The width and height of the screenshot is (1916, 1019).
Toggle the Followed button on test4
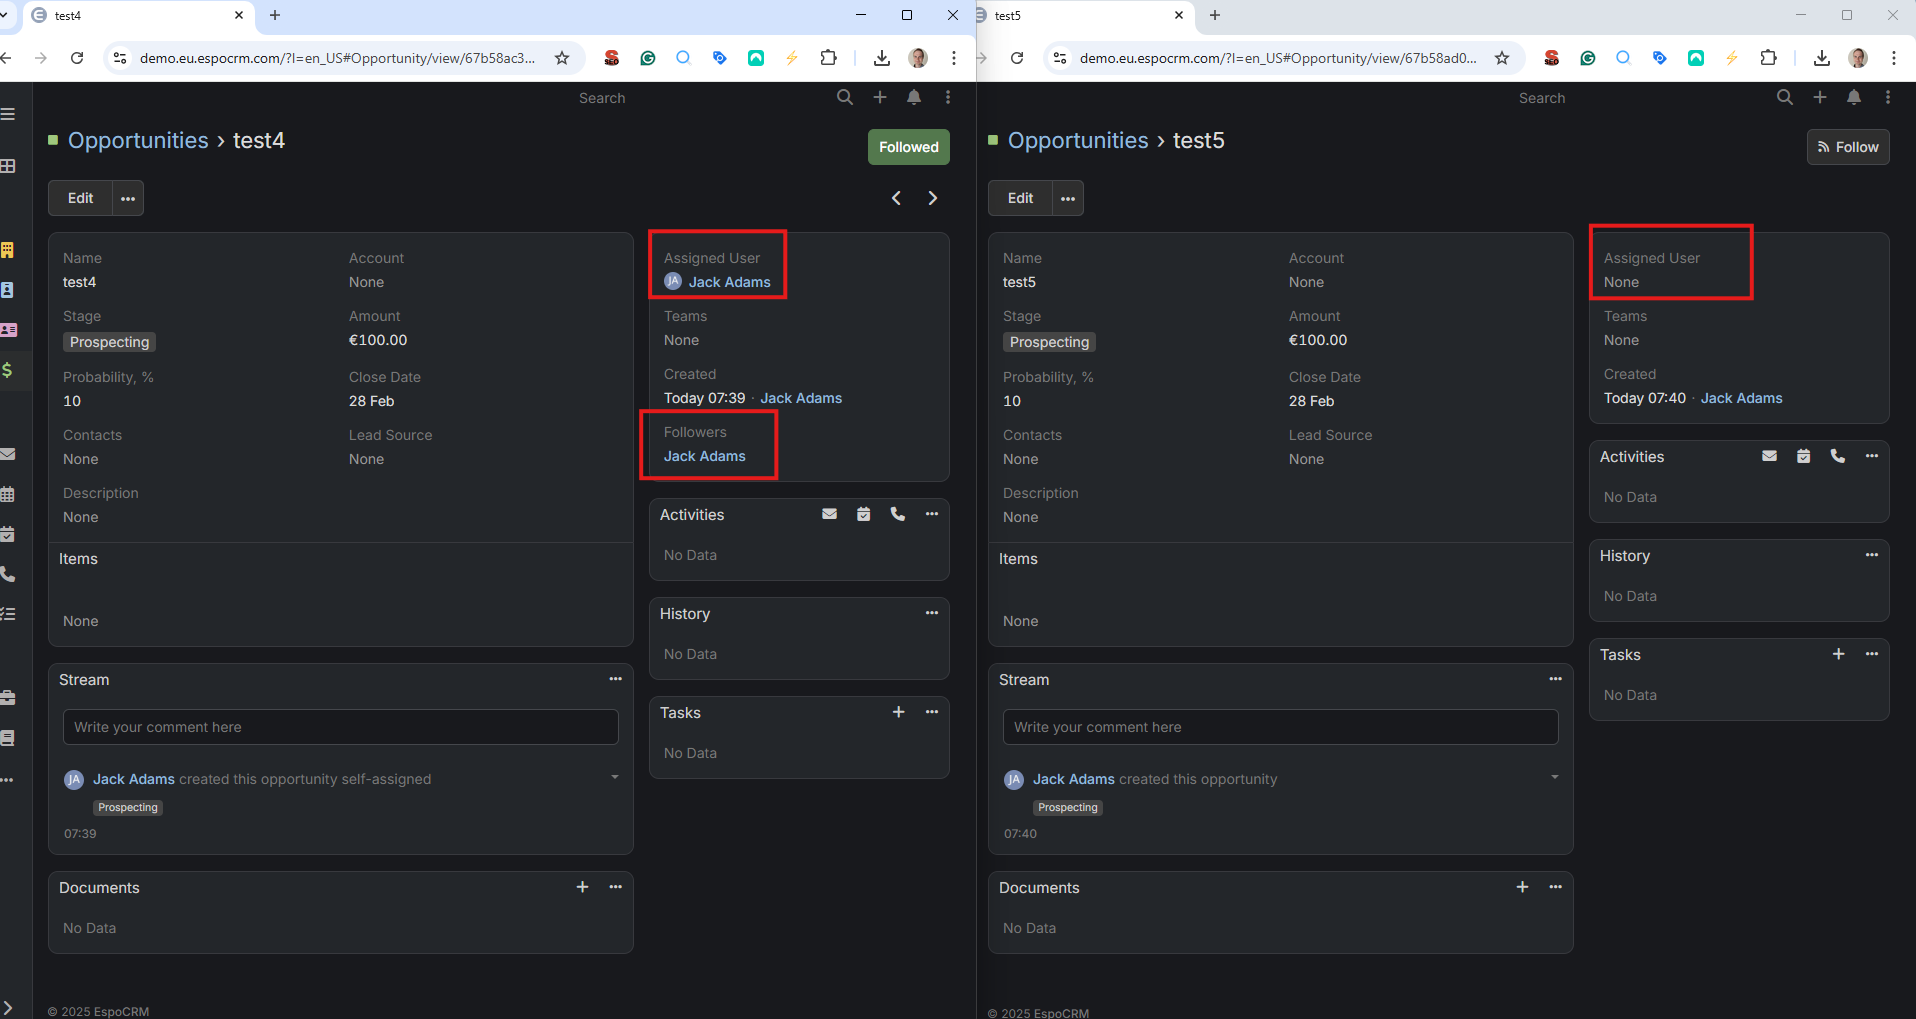(908, 147)
